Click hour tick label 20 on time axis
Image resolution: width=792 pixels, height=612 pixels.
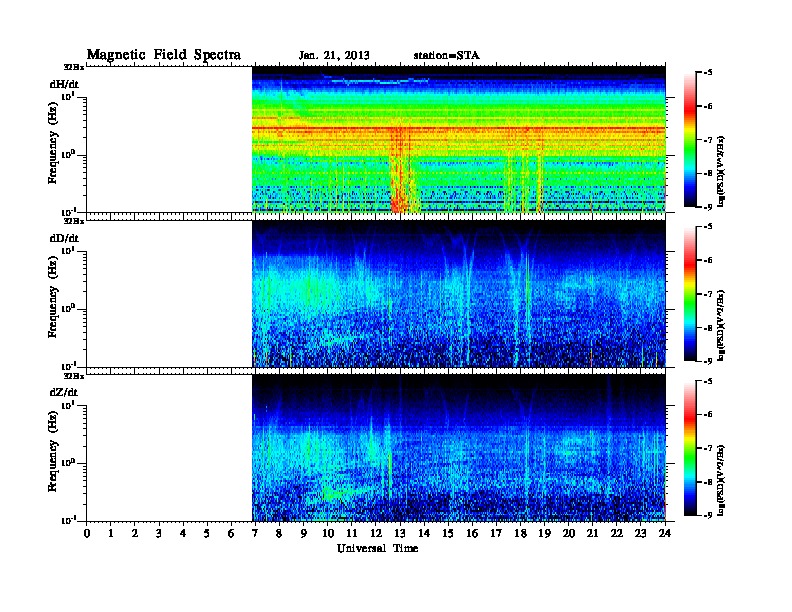tap(569, 533)
